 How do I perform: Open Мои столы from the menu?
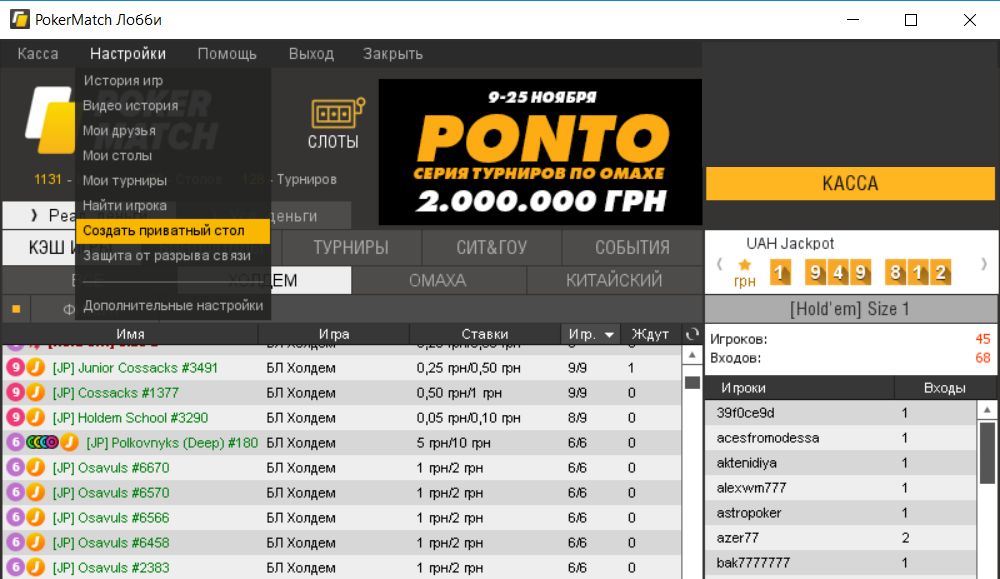tap(173, 155)
